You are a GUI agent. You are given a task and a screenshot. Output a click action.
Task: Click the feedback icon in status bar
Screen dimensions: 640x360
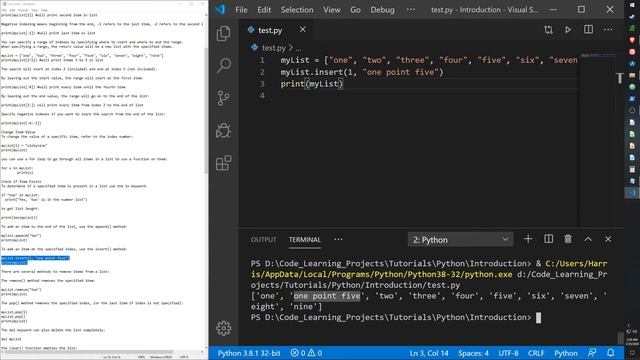point(592,353)
